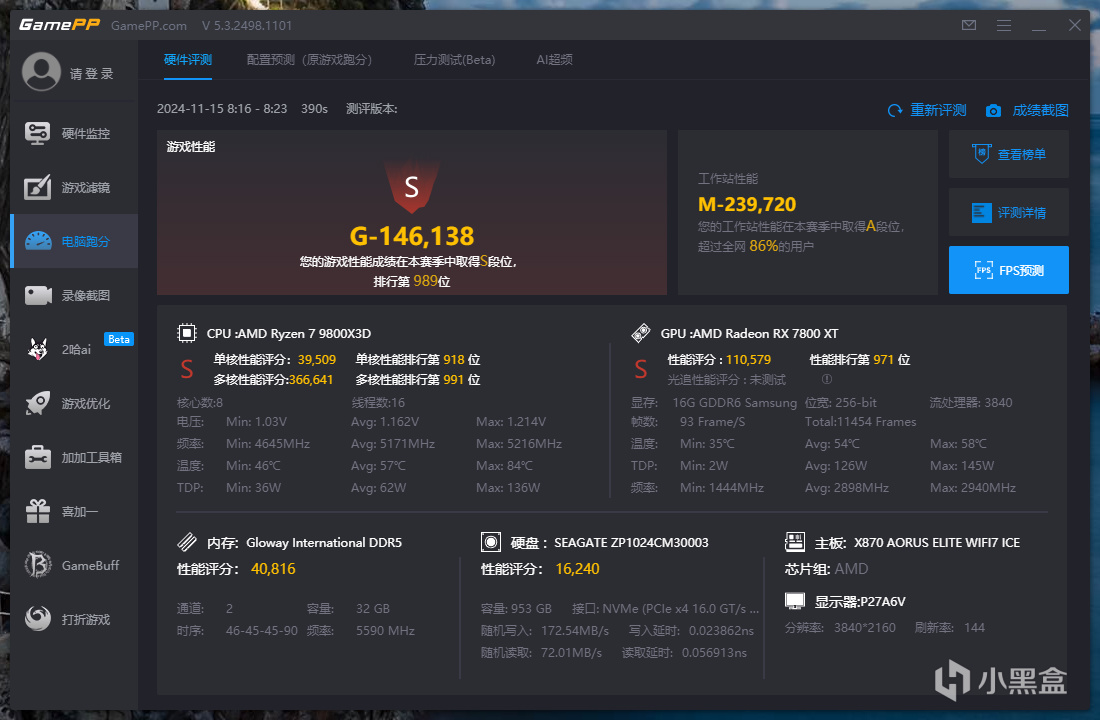
Task: Click the CPU chip icon
Action: 187,333
